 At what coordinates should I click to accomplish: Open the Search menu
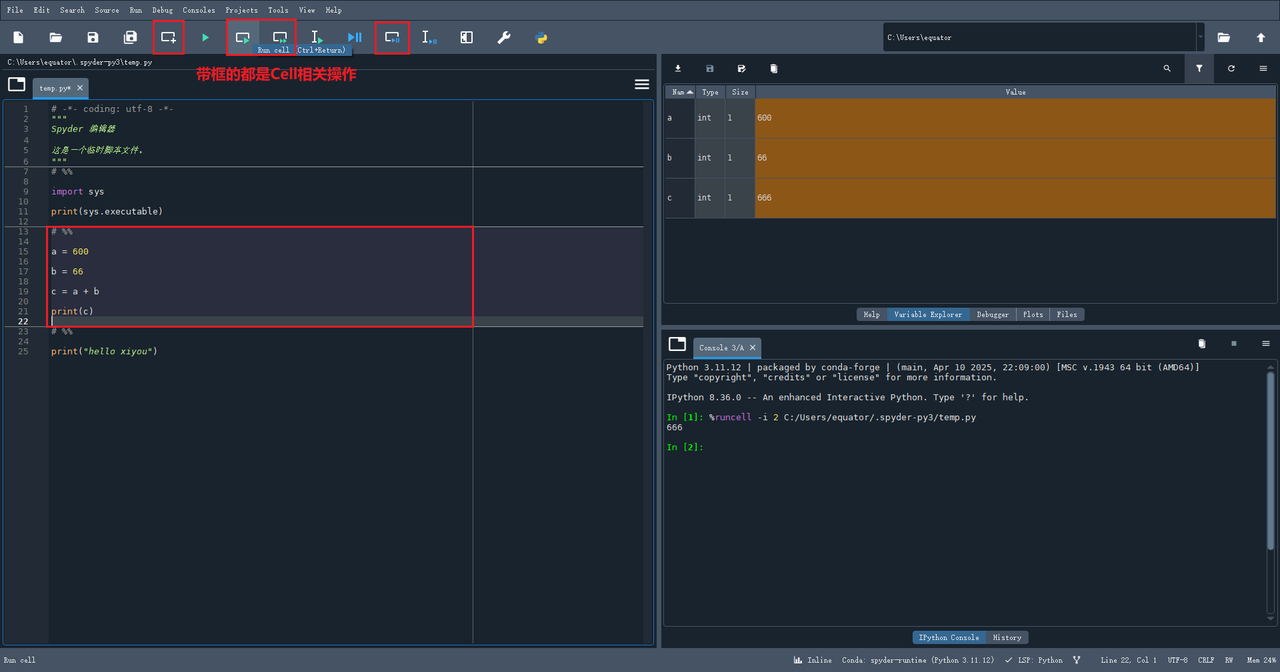[x=72, y=10]
